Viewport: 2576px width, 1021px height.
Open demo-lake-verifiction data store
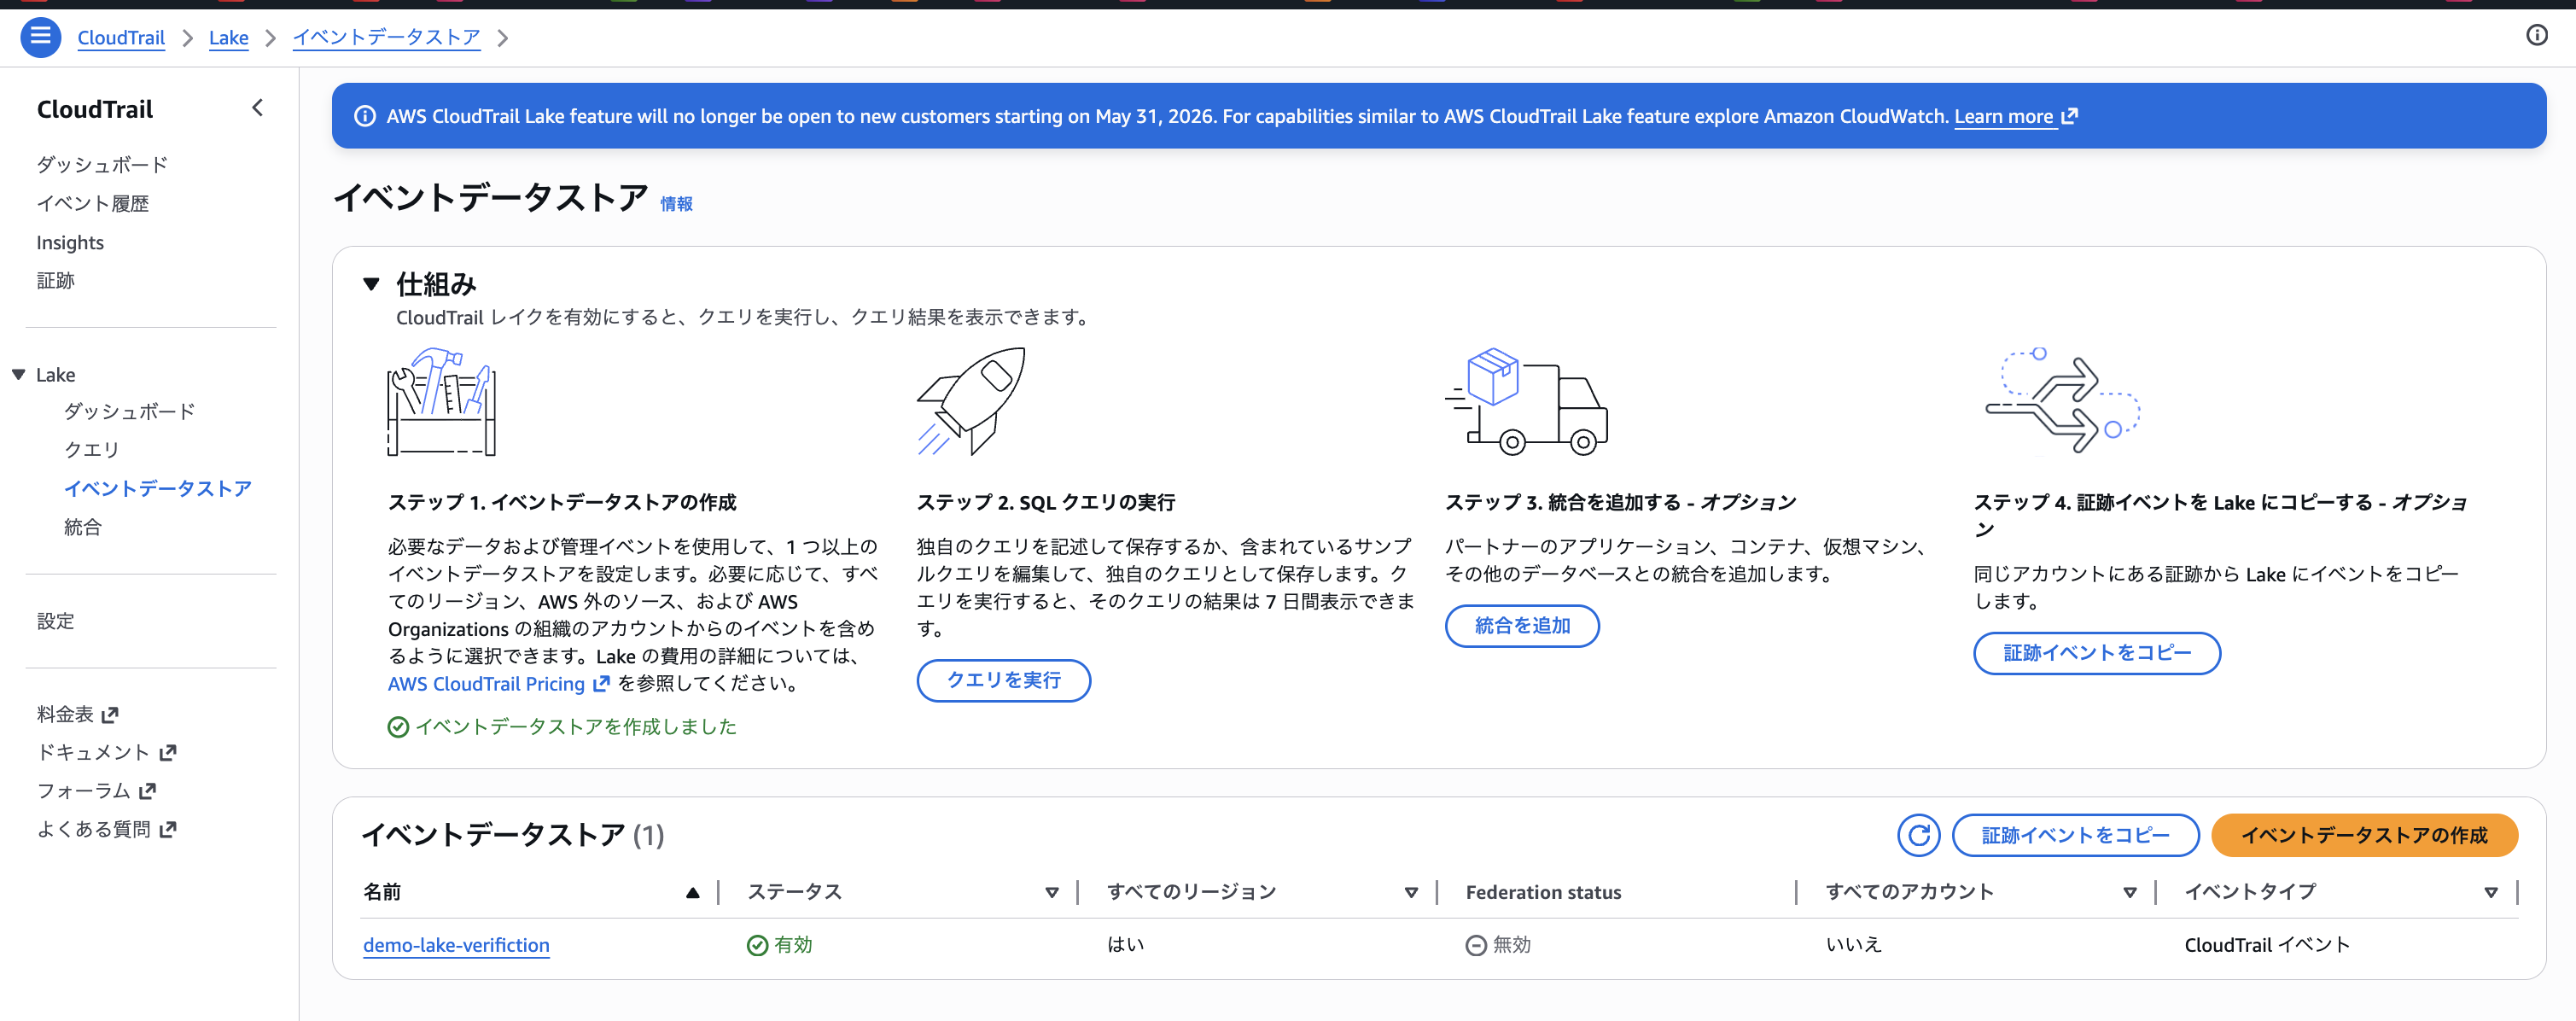pyautogui.click(x=456, y=945)
